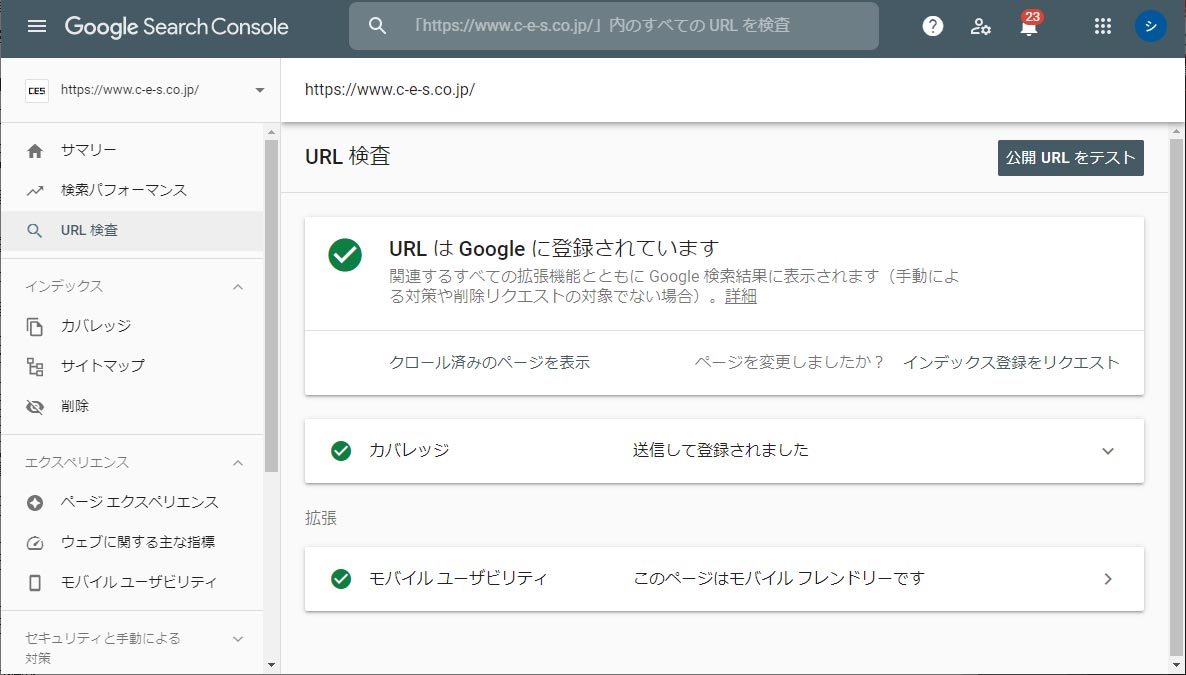Click the search magnifier icon in top bar
This screenshot has width=1186, height=675.
377,26
